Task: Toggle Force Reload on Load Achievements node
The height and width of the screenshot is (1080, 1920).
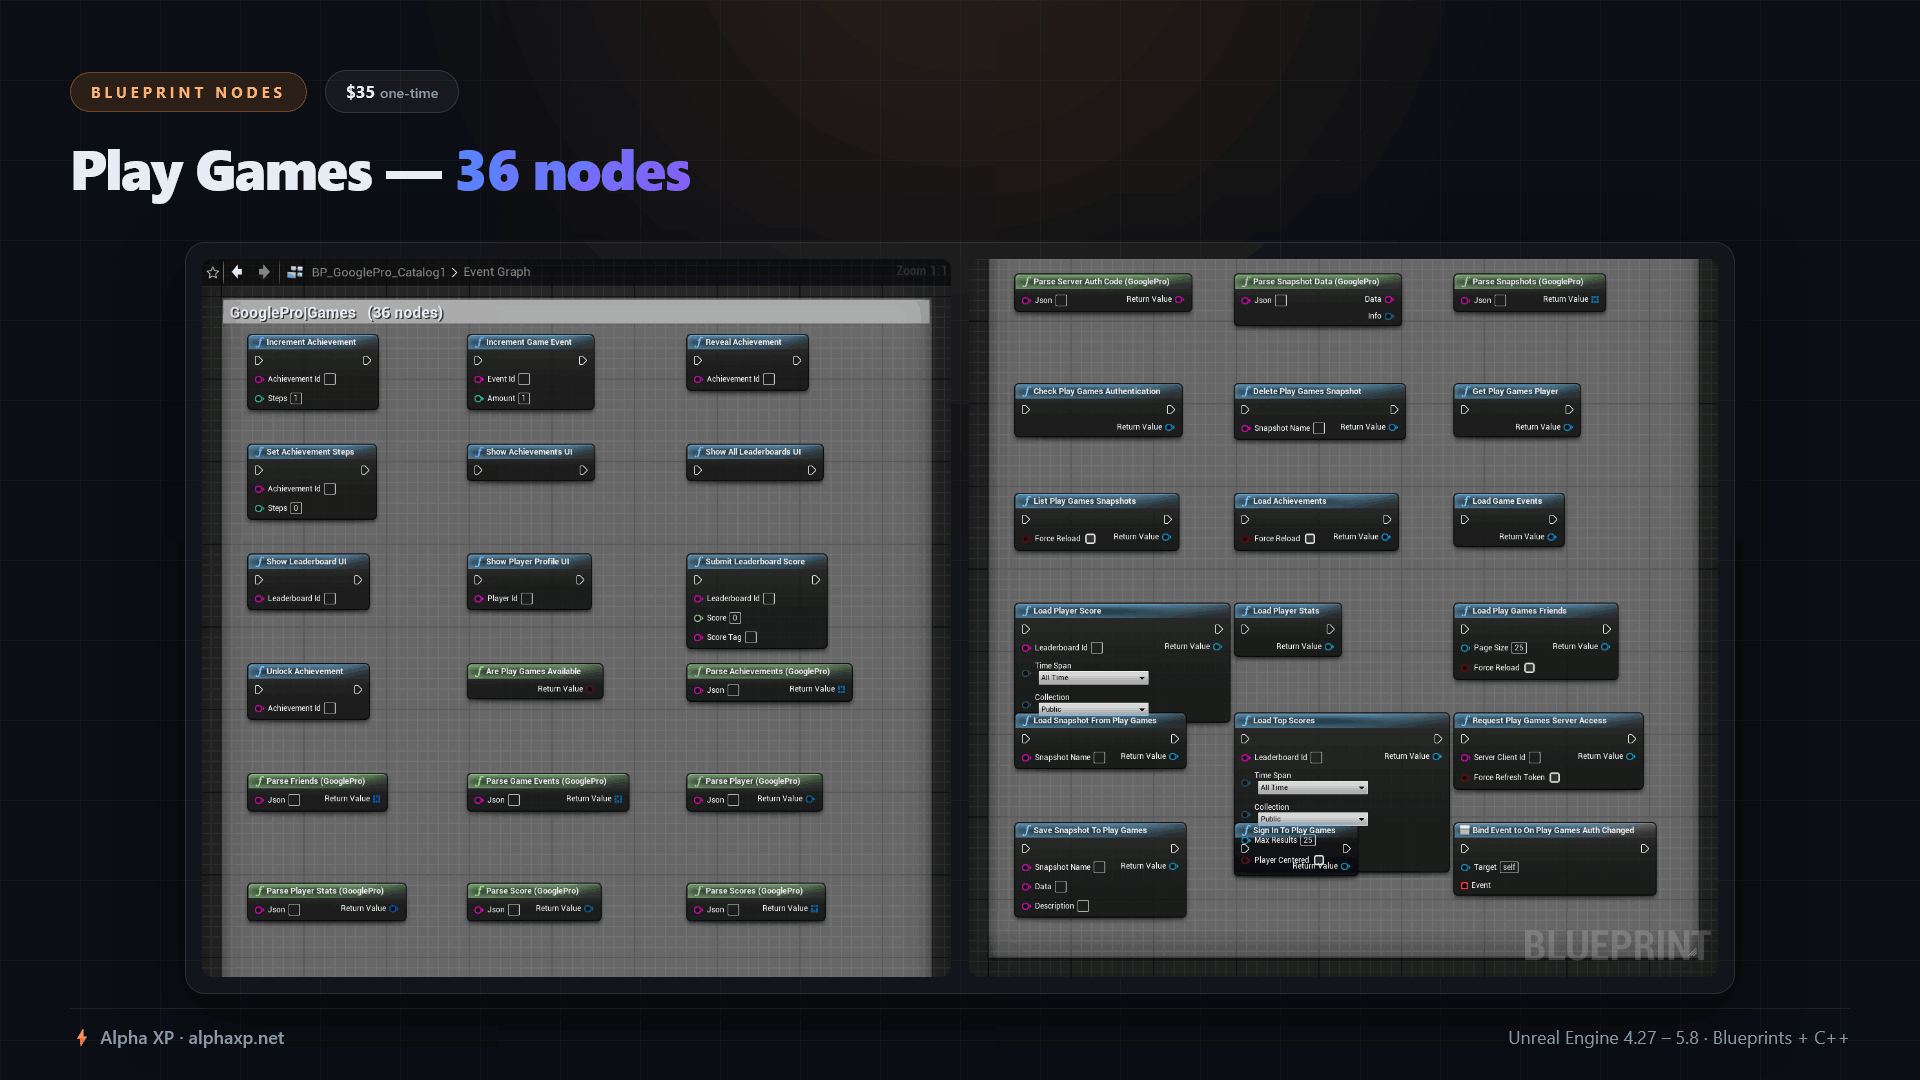Action: point(1310,539)
